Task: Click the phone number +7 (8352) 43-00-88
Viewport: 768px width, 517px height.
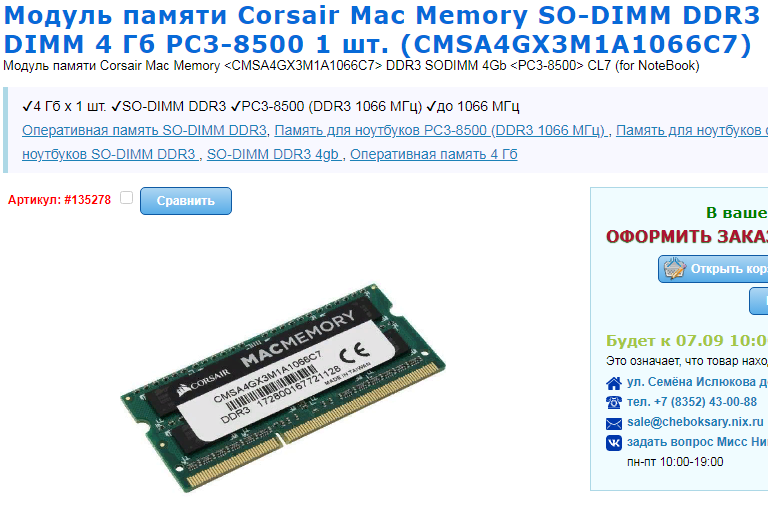Action: click(692, 402)
